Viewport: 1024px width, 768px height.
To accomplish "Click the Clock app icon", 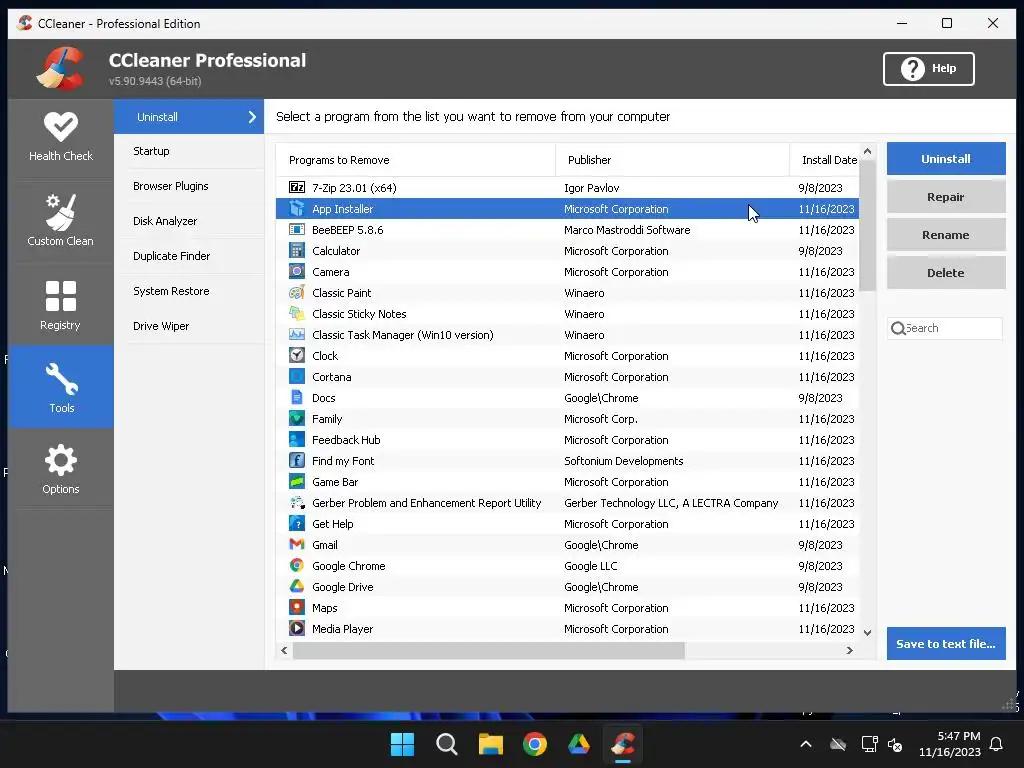I will [296, 355].
